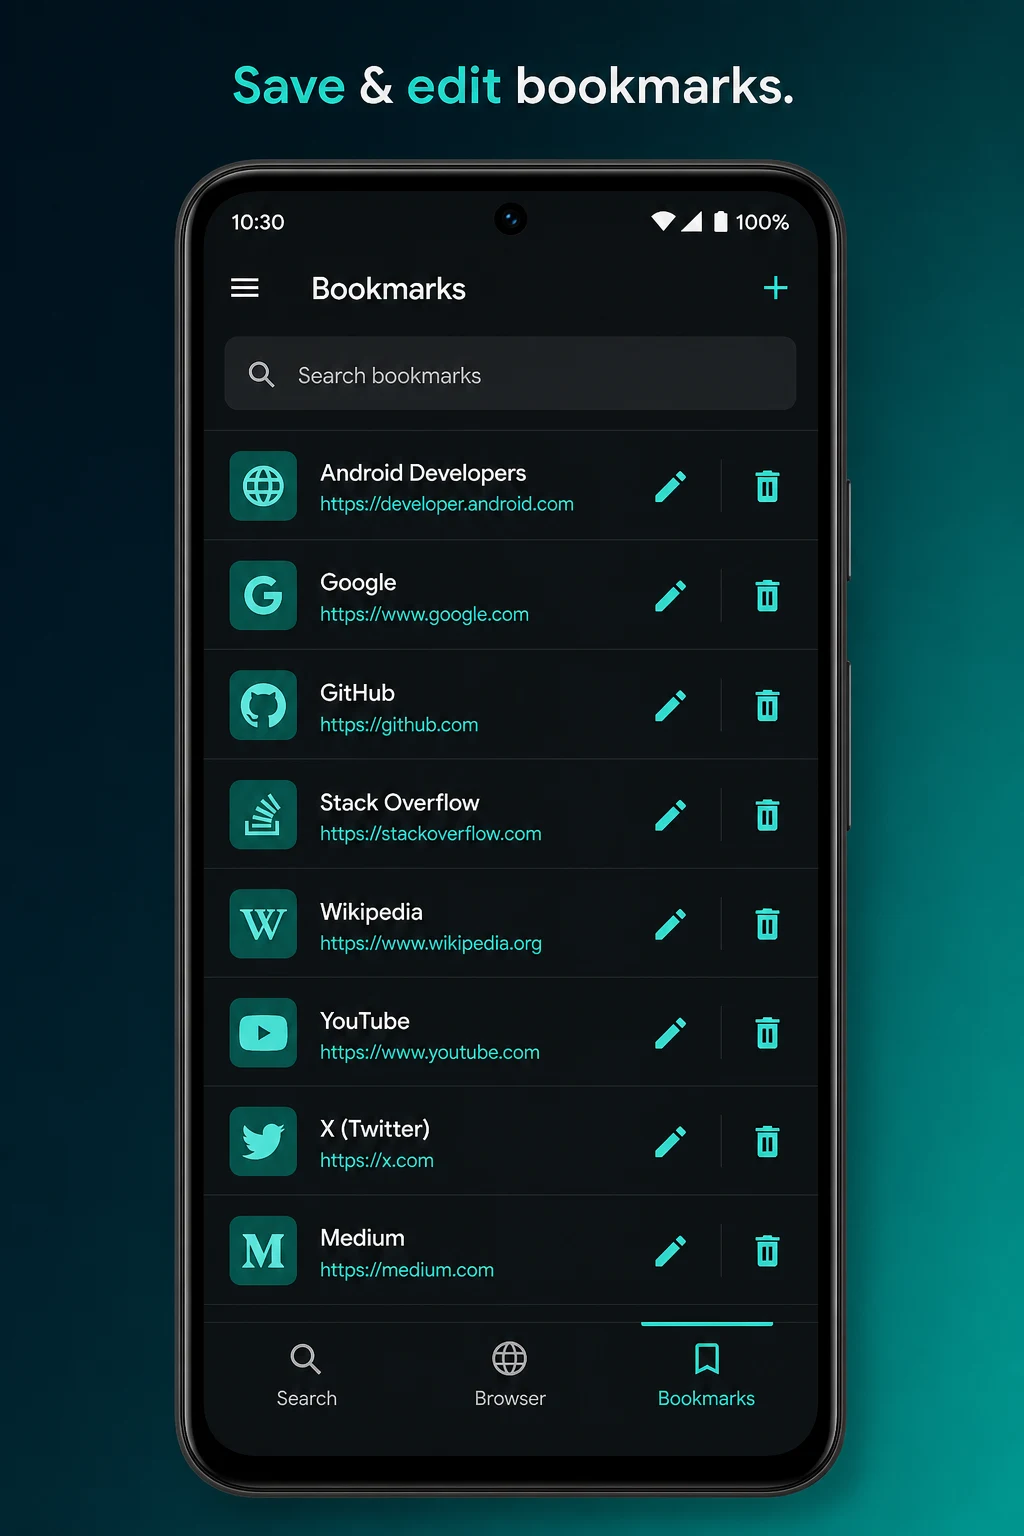
Task: Switch to the Search tab
Action: (306, 1375)
